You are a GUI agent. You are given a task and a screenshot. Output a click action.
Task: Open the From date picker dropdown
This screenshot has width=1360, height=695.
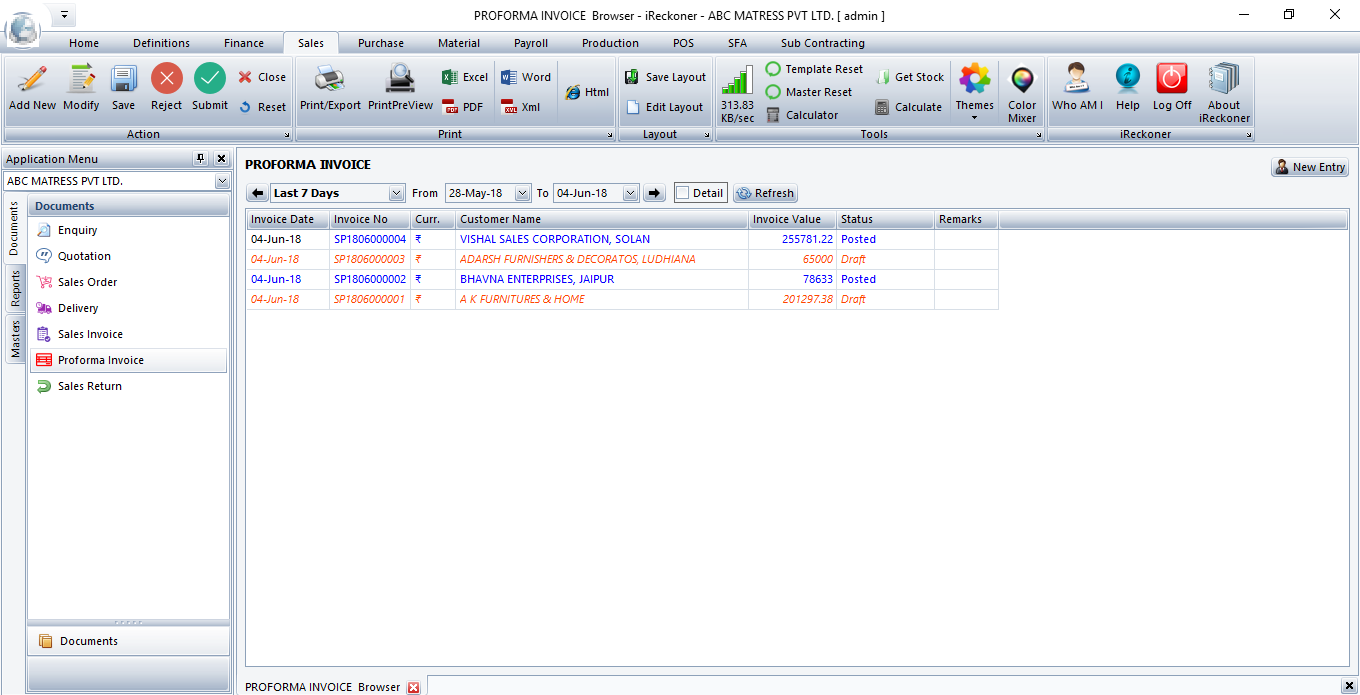522,193
